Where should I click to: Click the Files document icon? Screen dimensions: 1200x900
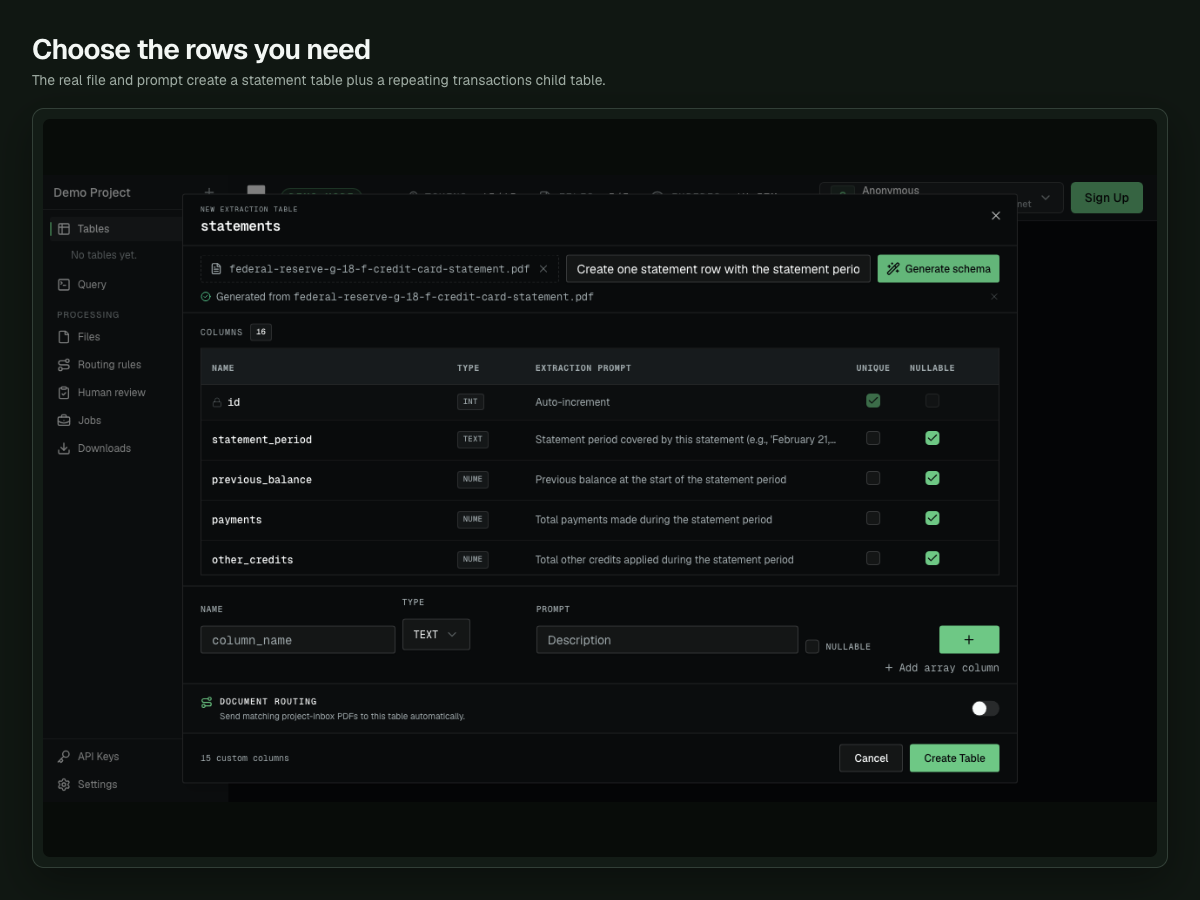click(64, 337)
